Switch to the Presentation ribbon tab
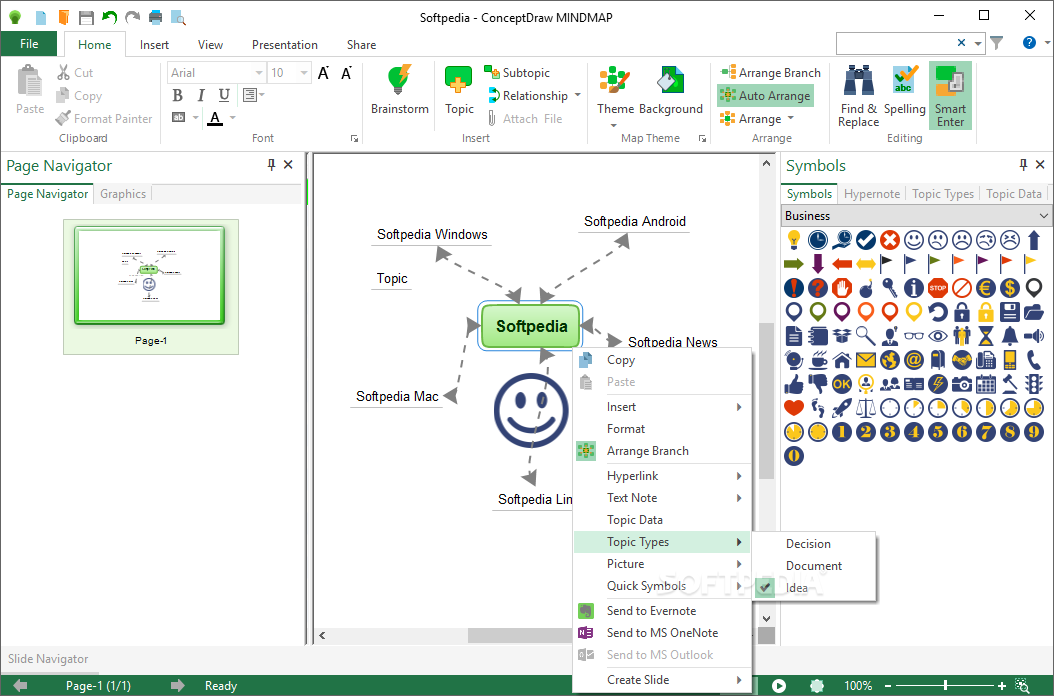The height and width of the screenshot is (696, 1054). [284, 44]
